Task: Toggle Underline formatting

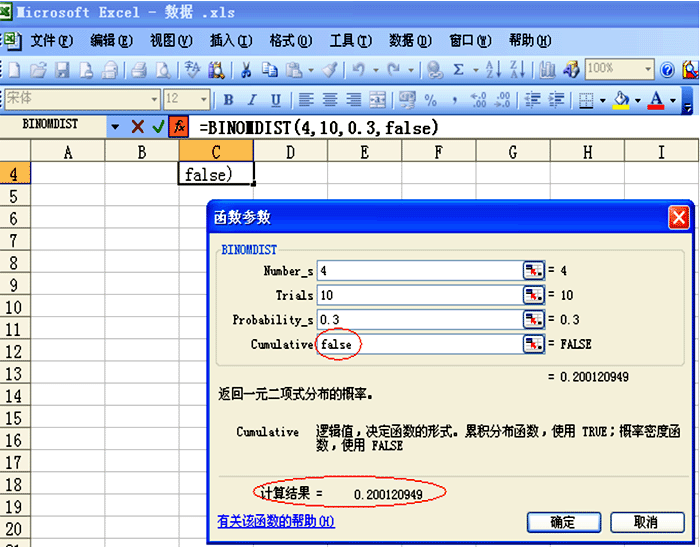Action: (276, 100)
